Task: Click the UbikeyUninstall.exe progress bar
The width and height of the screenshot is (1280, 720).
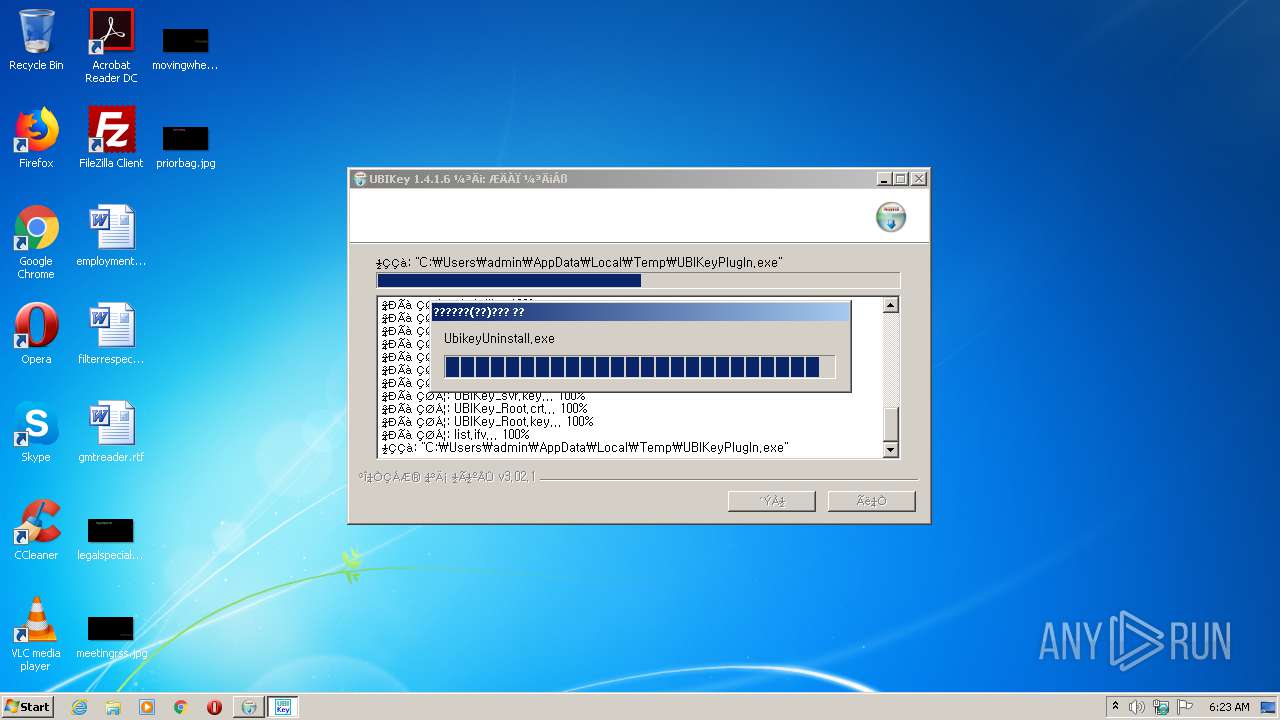Action: pyautogui.click(x=639, y=367)
